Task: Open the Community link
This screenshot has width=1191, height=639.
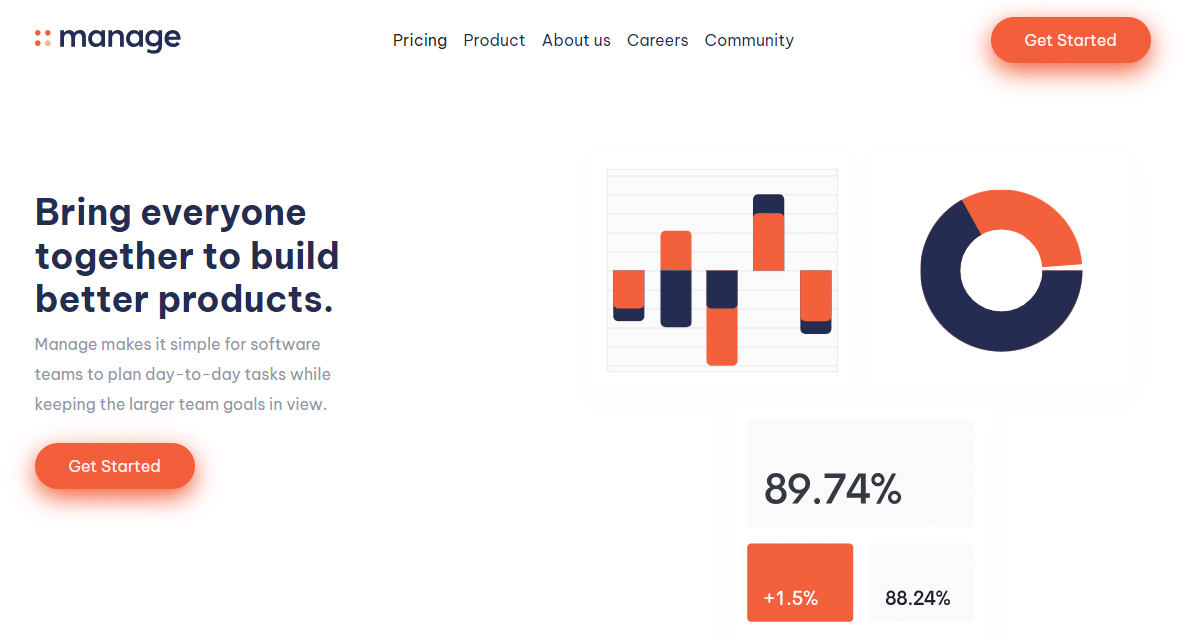Action: point(749,40)
